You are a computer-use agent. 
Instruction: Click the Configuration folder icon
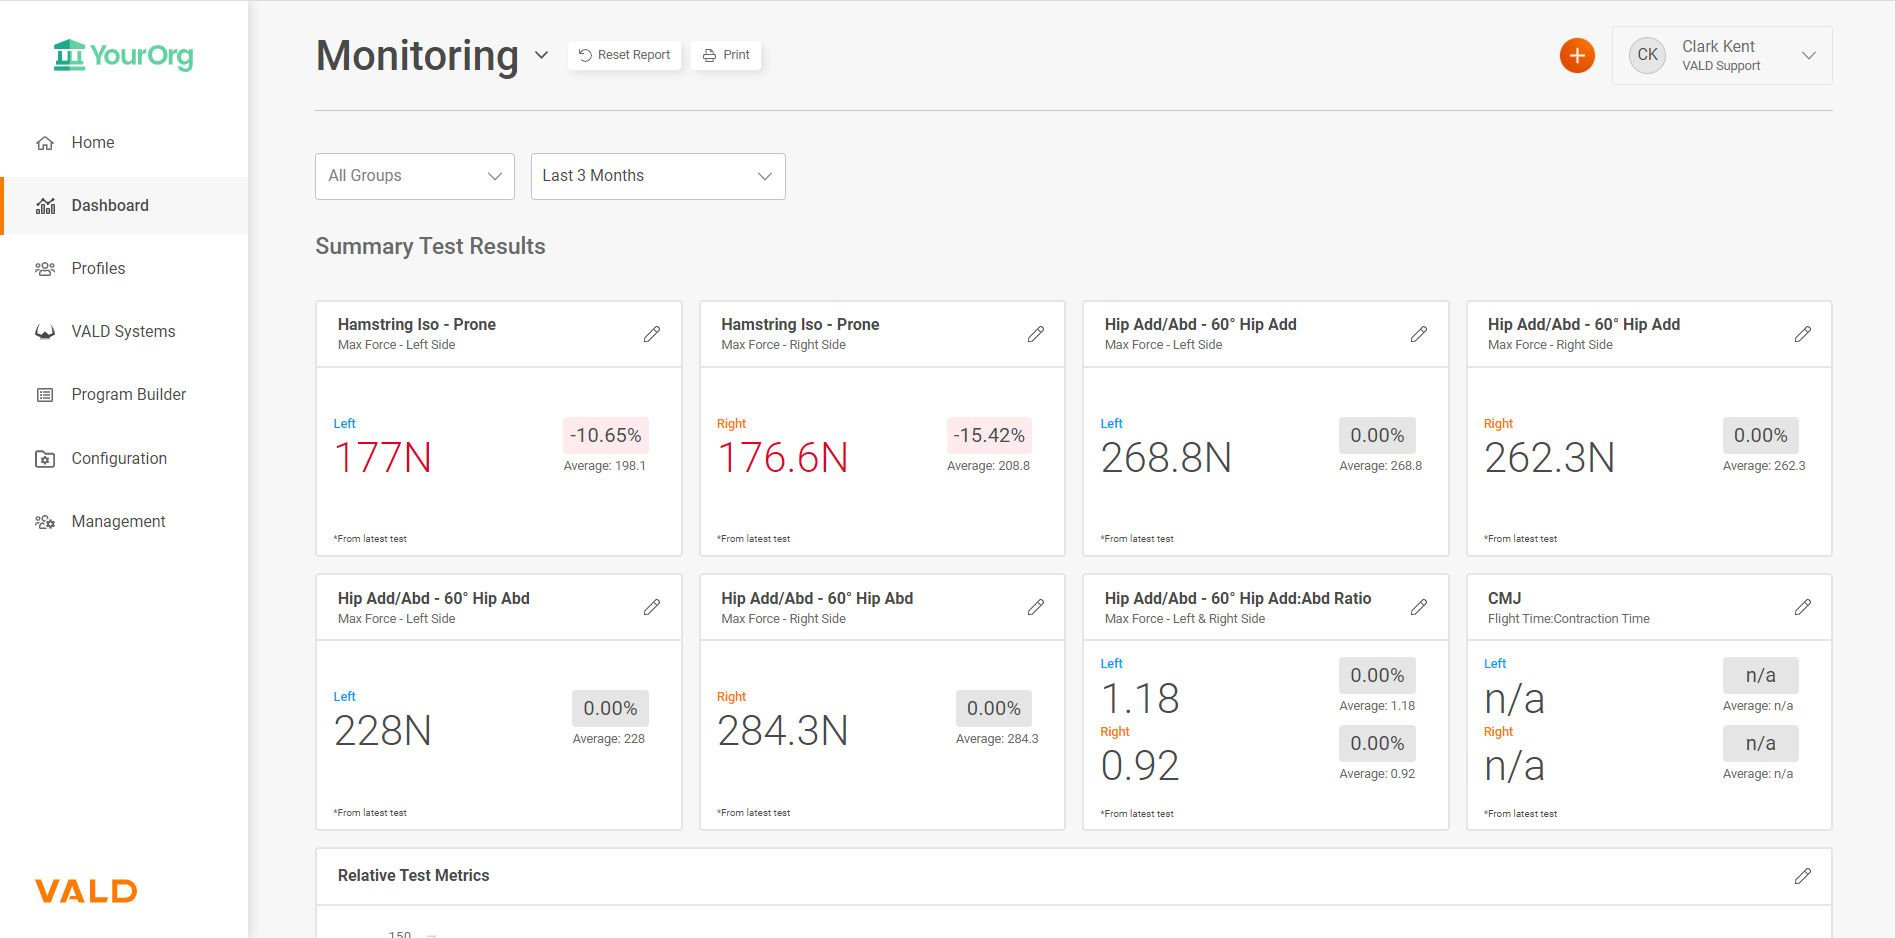pos(45,459)
